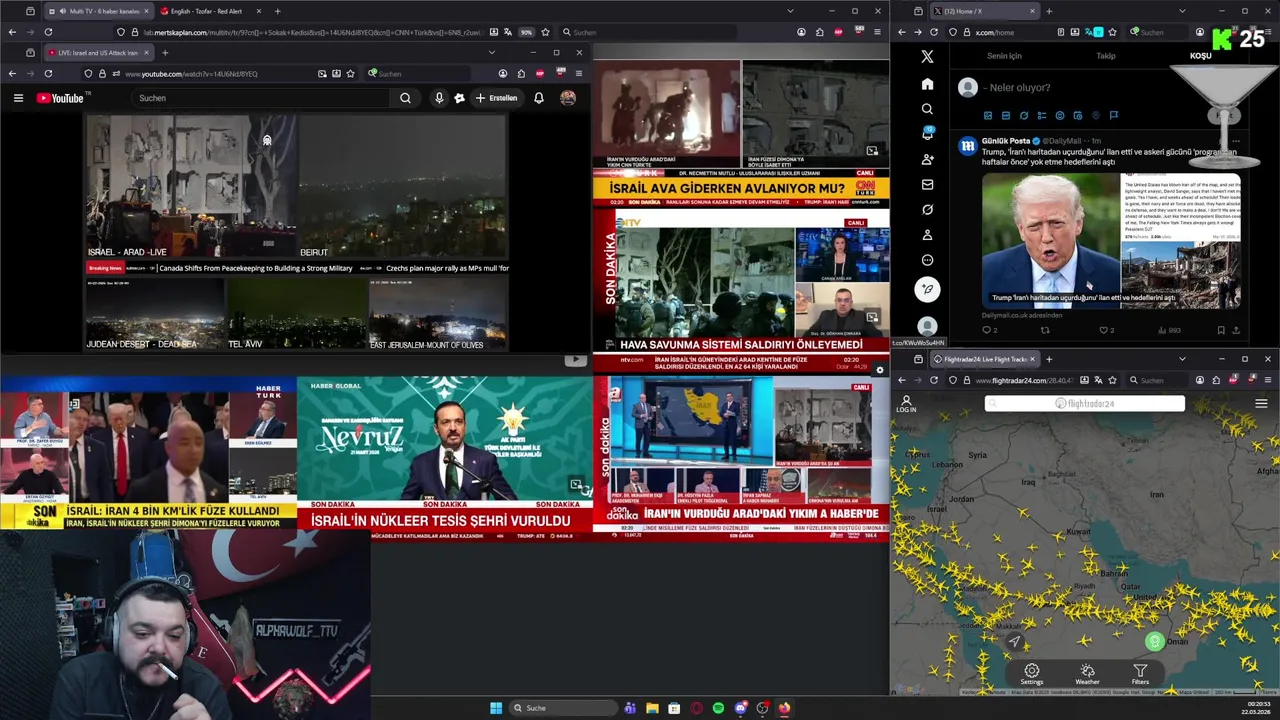Viewport: 1280px width, 720px height.
Task: Click the Flightradar24 locate-me arrow button
Action: pos(1014,642)
